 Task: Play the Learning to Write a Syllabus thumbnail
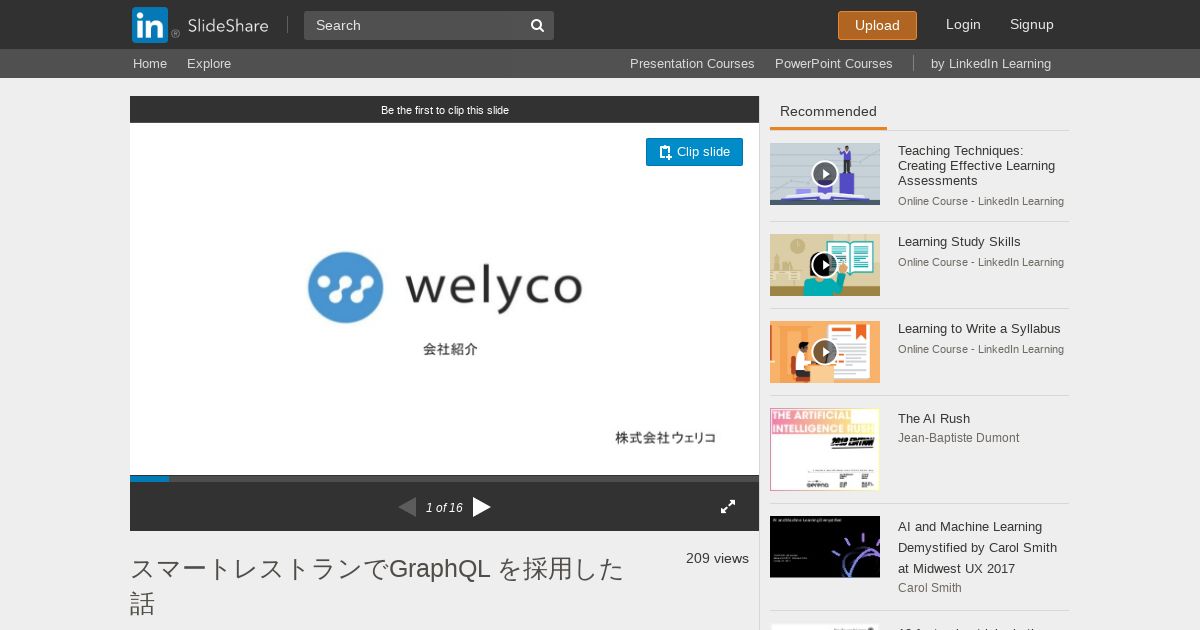click(x=825, y=352)
